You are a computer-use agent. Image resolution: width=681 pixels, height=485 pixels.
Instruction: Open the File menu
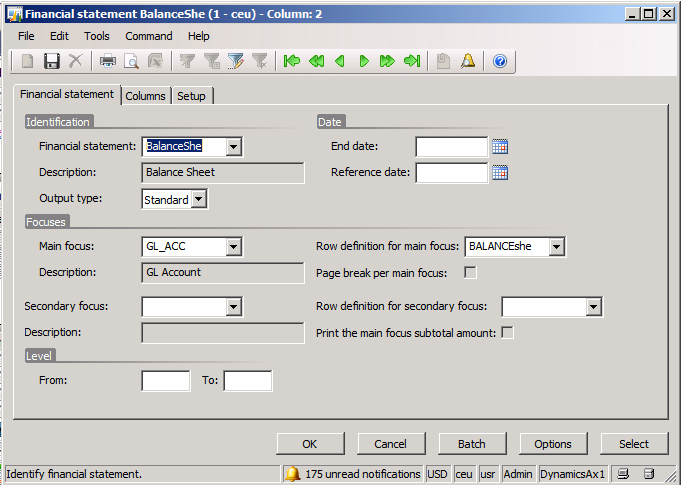(x=26, y=36)
